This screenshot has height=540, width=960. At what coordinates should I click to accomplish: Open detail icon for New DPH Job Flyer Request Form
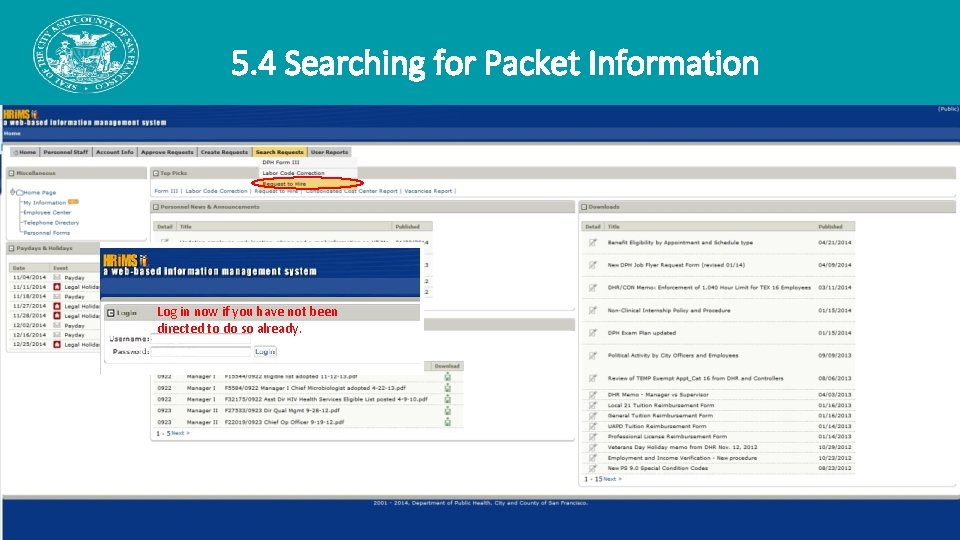(593, 265)
